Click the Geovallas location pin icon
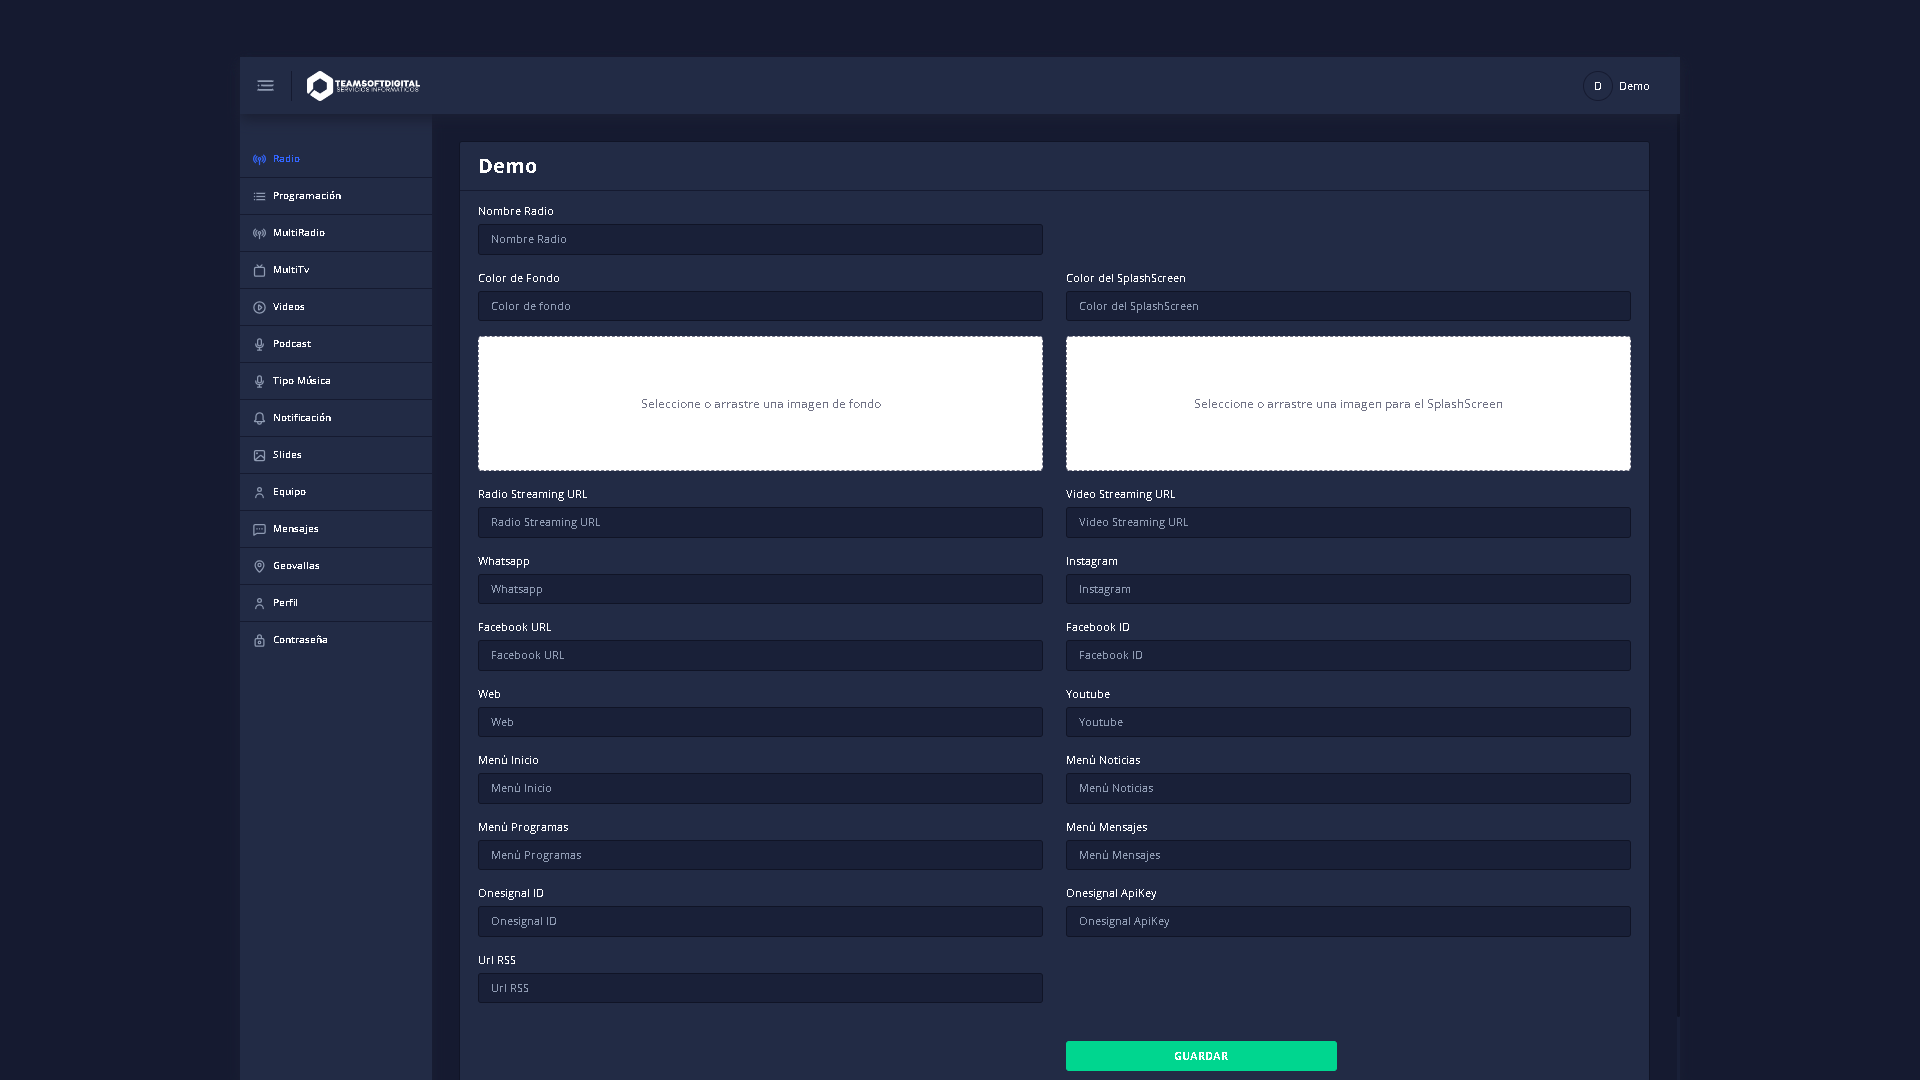 259,566
